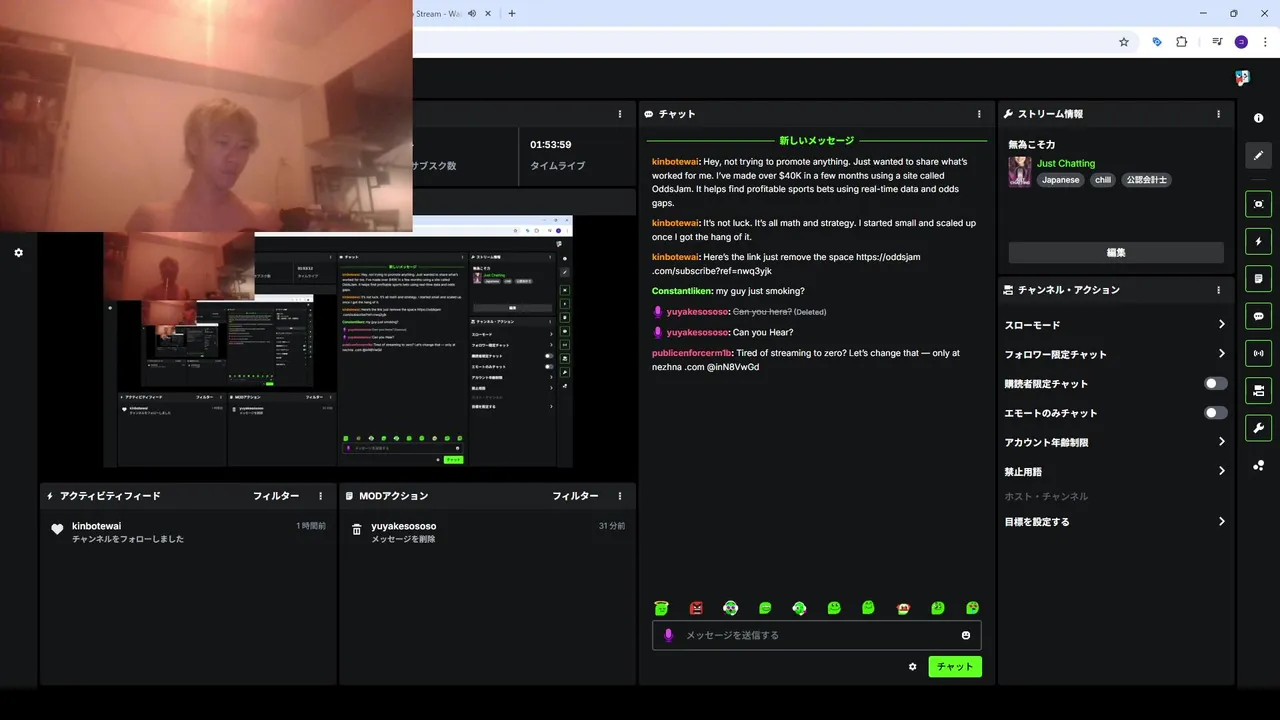Expand the follower-only chat option (フォロワー限定チャット)

[1115, 354]
